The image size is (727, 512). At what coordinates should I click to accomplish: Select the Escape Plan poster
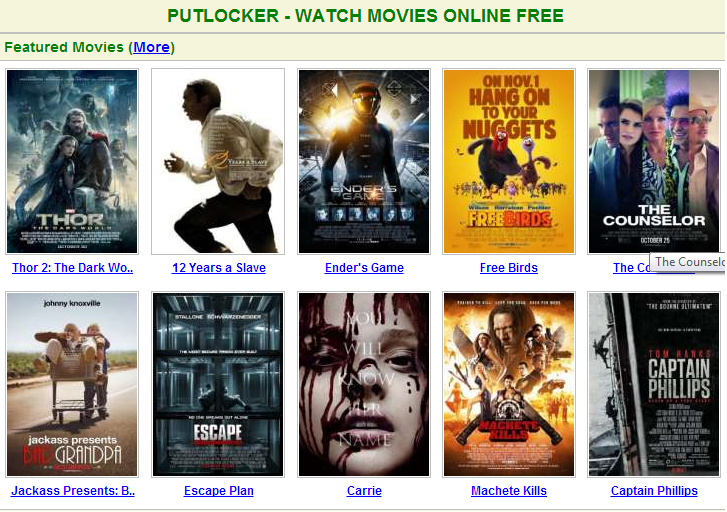(218, 384)
